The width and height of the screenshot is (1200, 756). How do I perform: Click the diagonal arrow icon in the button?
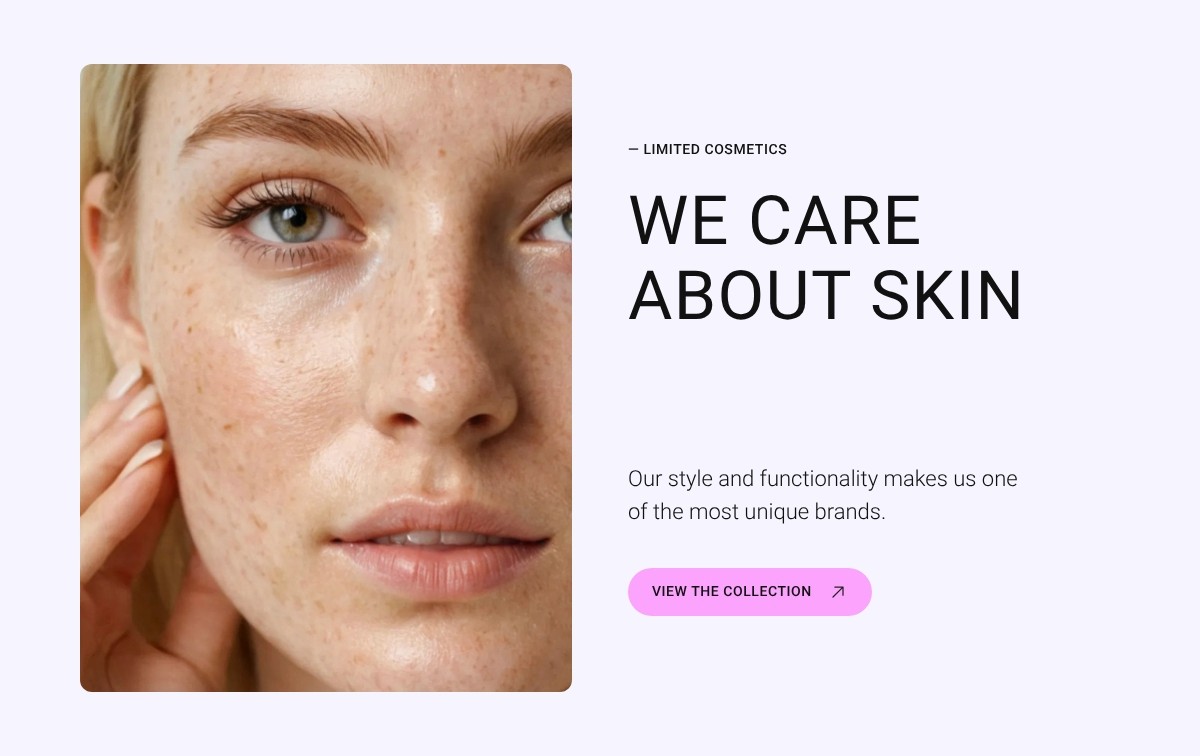click(838, 592)
